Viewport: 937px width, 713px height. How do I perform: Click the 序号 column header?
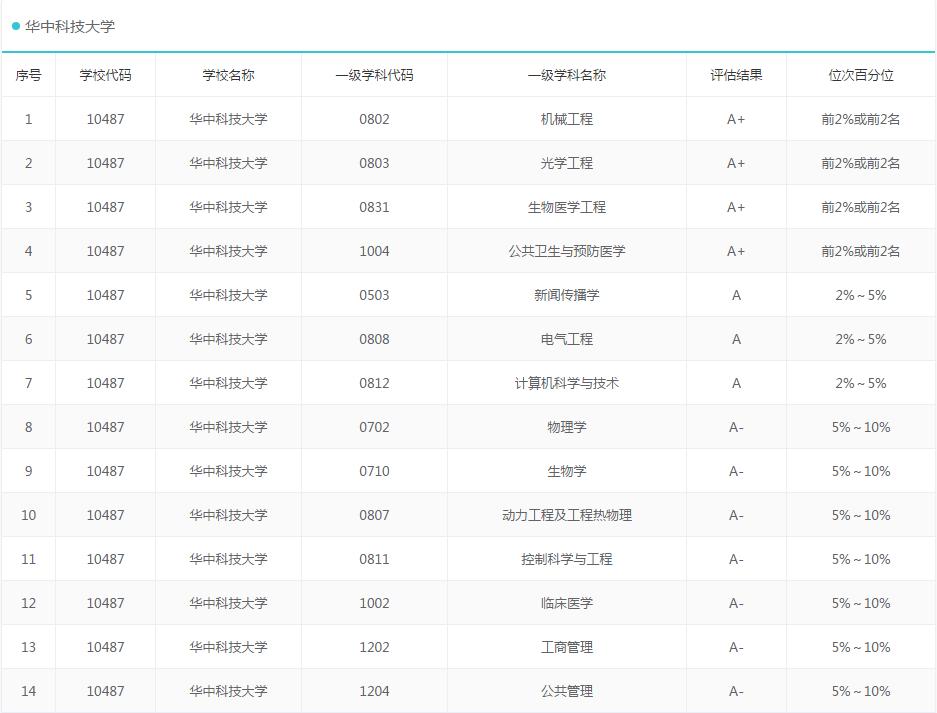(28, 74)
